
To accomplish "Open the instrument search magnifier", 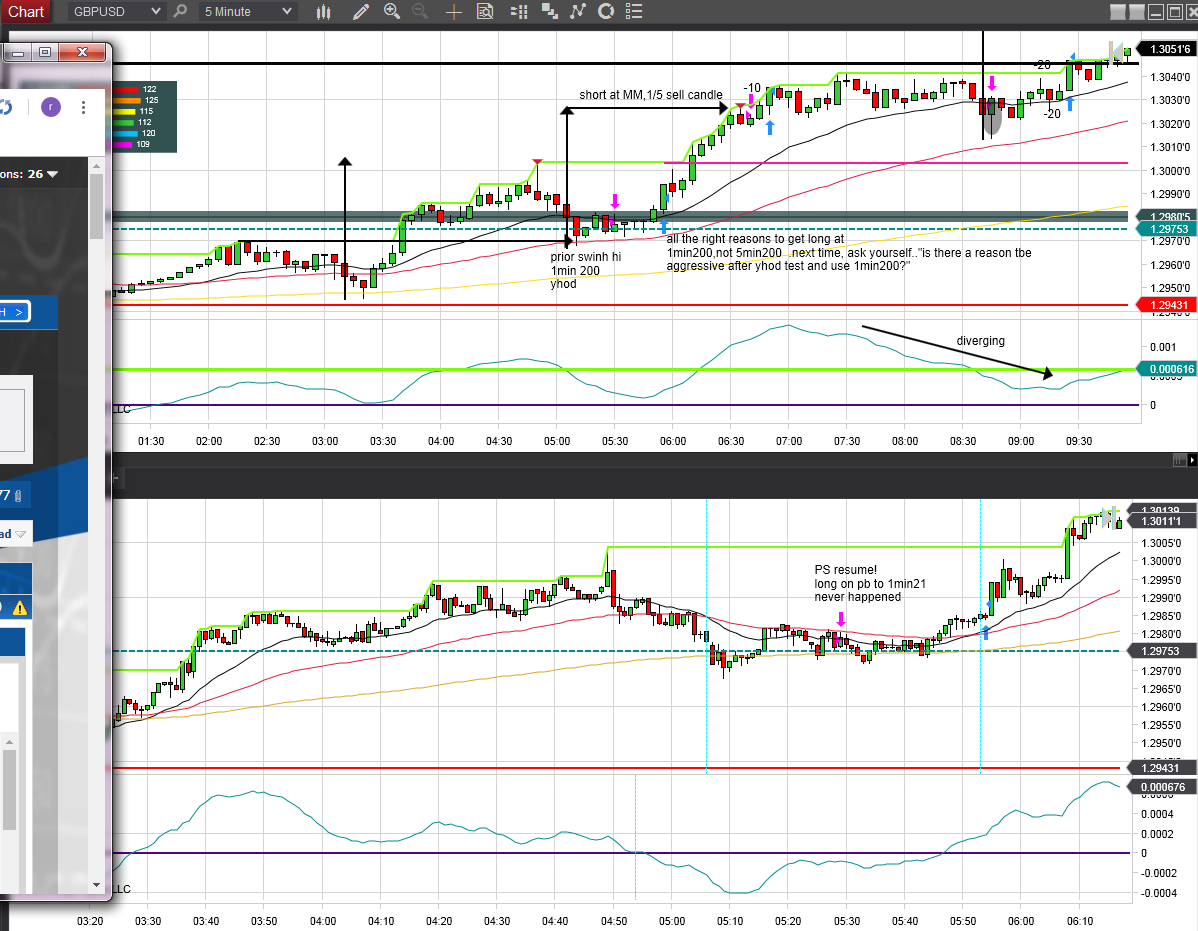I will pyautogui.click(x=180, y=11).
